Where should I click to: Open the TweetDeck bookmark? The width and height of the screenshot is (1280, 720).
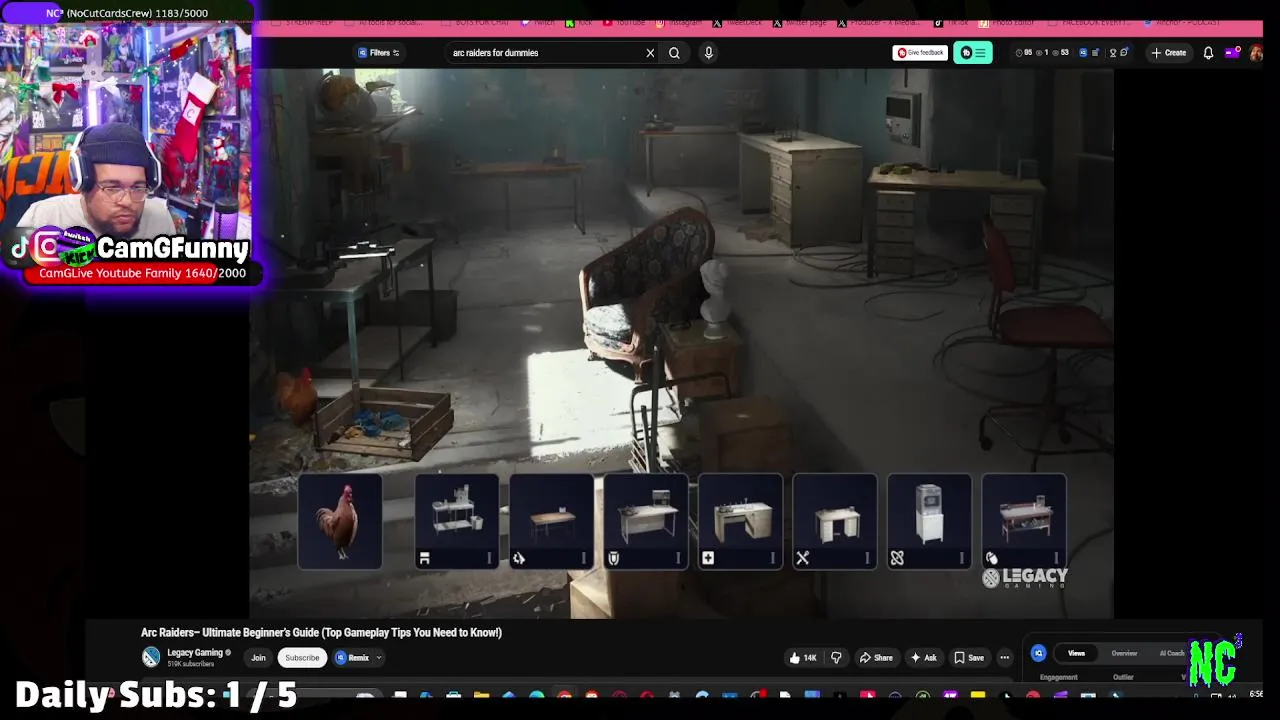click(736, 22)
